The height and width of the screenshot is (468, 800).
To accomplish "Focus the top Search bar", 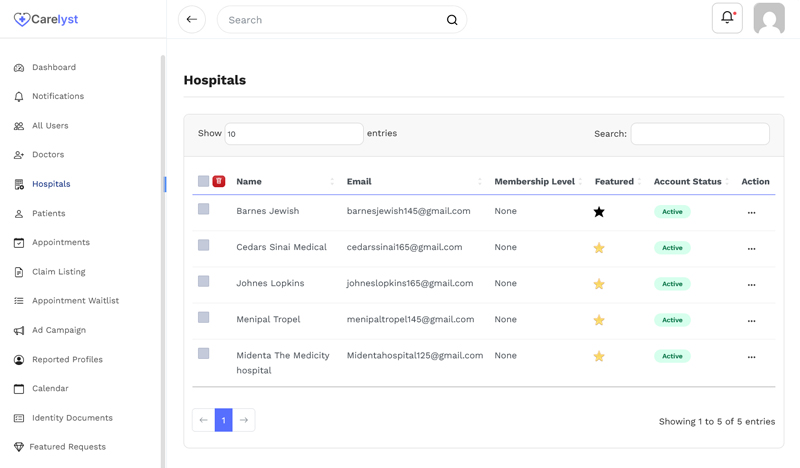I will click(x=342, y=20).
